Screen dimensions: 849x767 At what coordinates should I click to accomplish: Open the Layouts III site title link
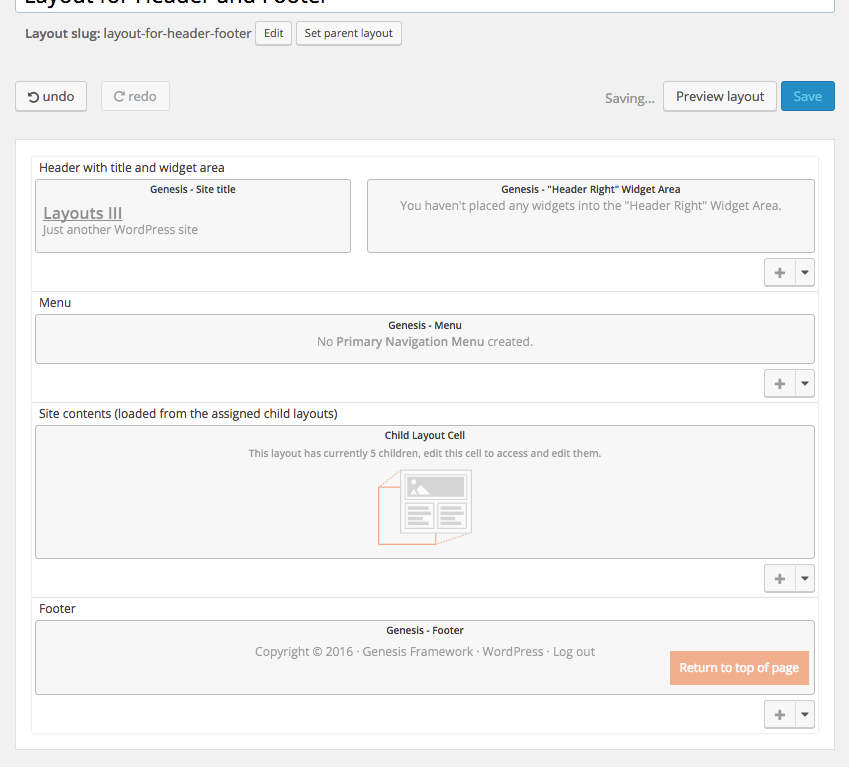click(x=82, y=213)
